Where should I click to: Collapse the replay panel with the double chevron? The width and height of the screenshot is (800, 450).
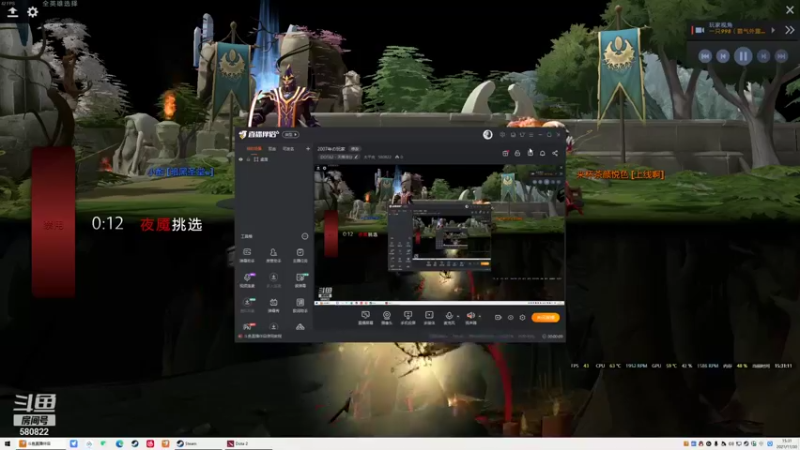789,31
